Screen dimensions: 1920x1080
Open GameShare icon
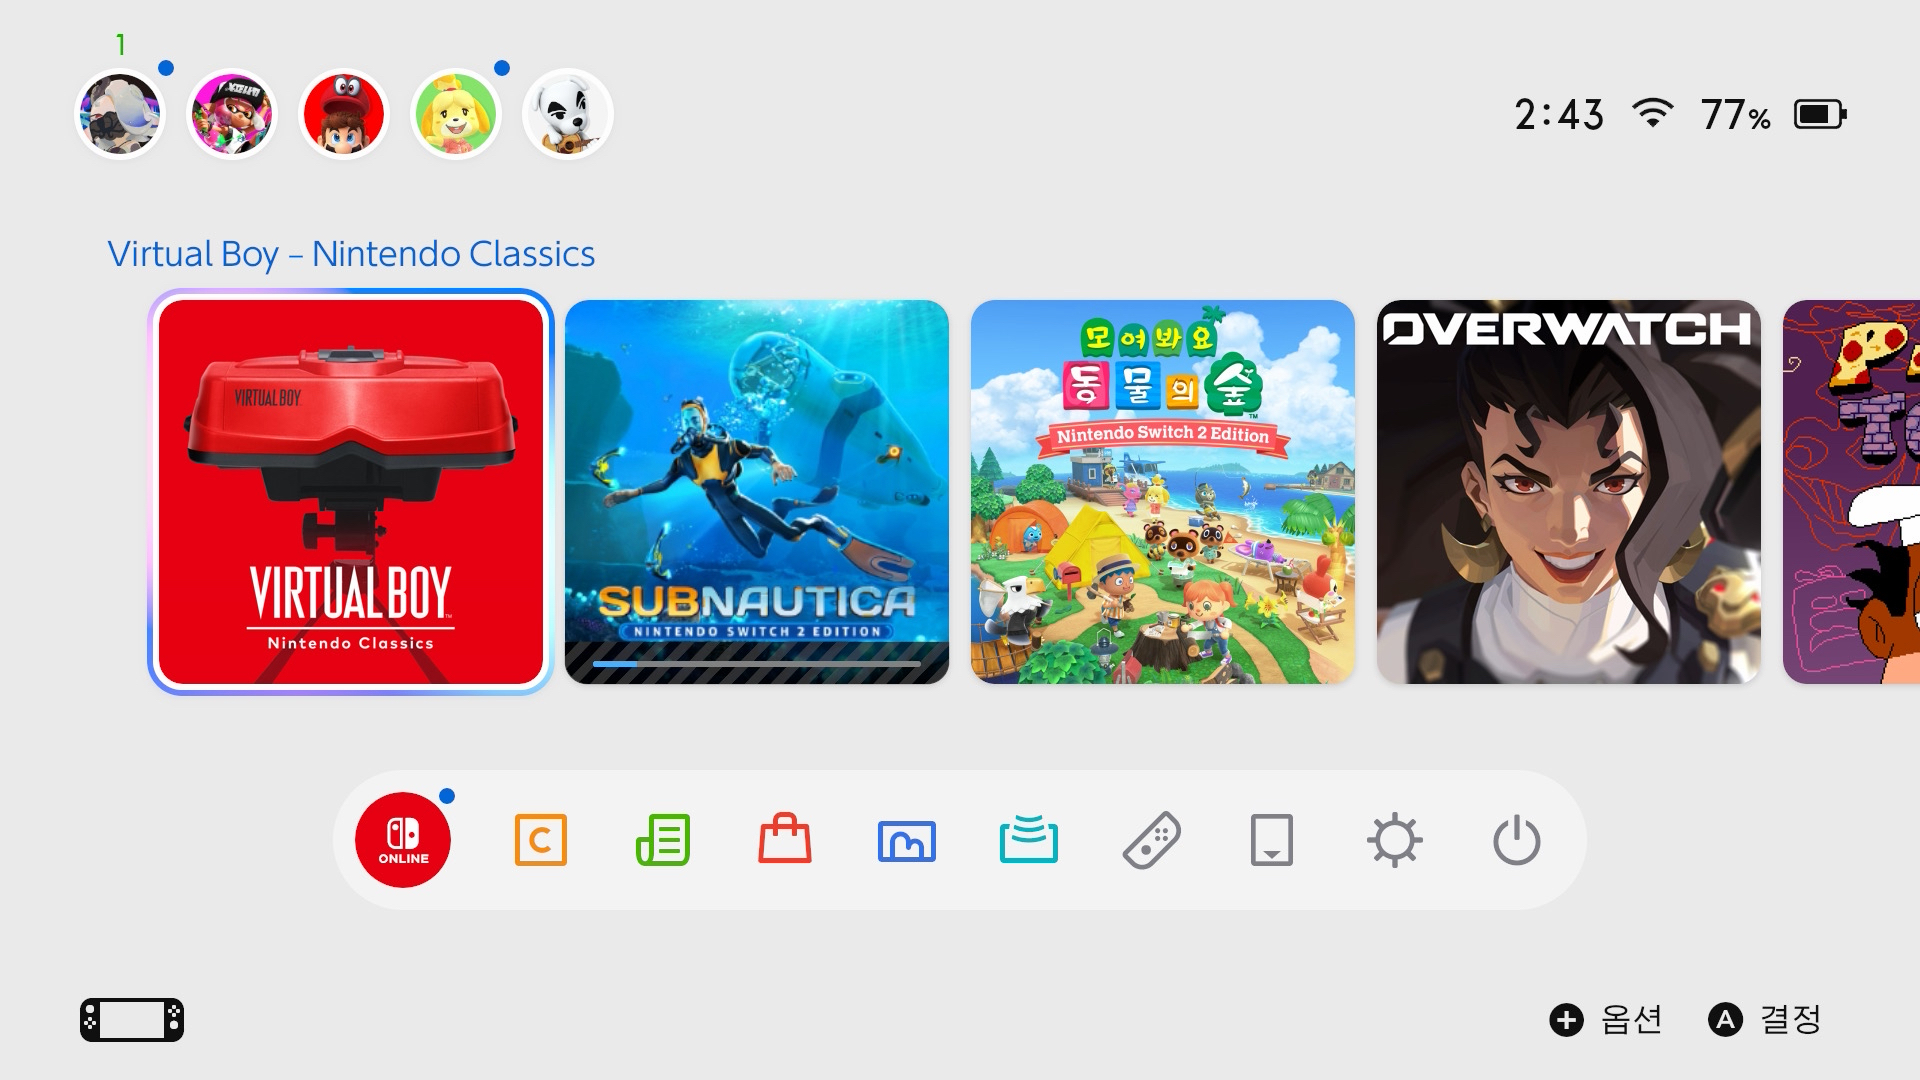1029,839
